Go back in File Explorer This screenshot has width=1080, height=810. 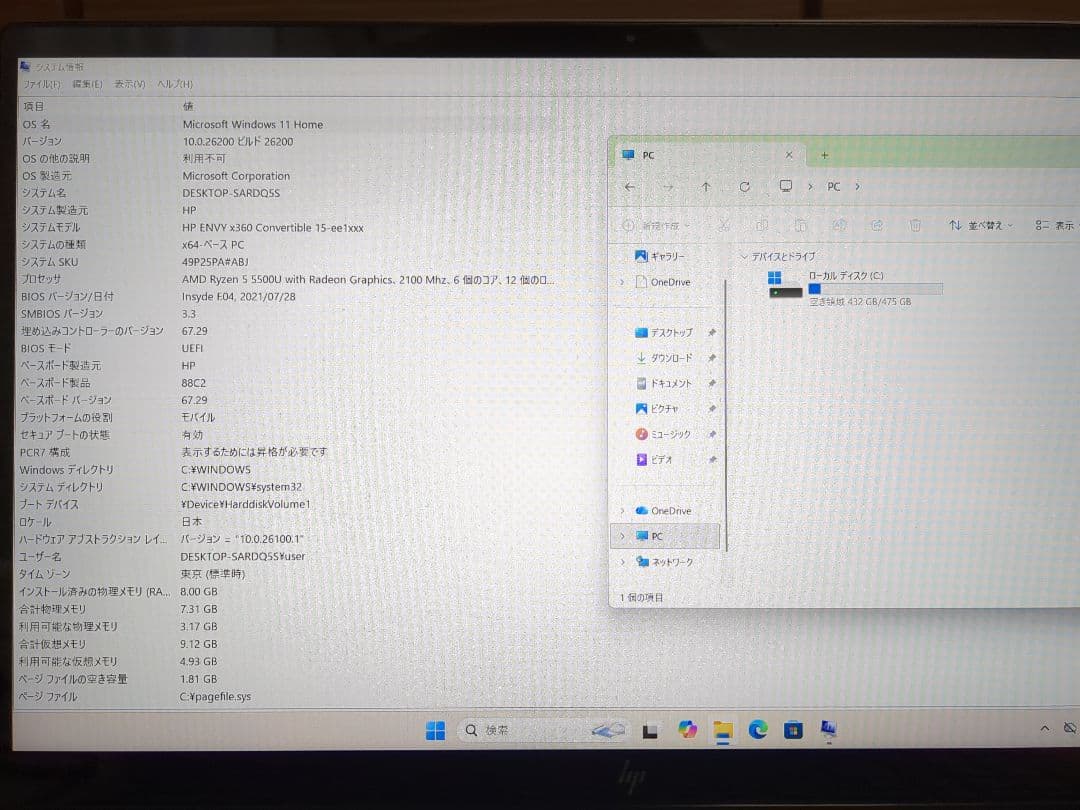coord(630,187)
